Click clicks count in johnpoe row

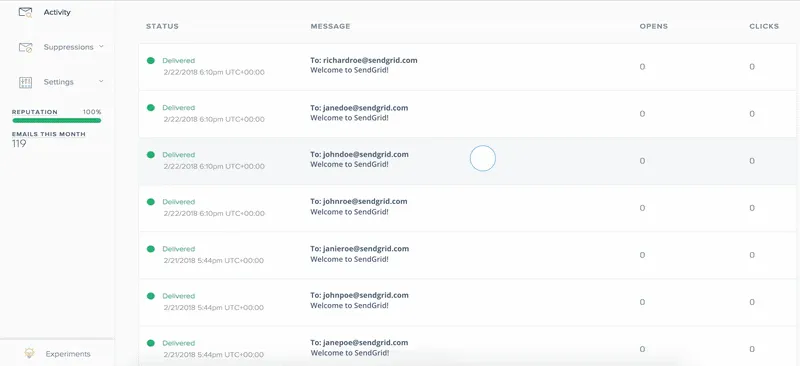(752, 302)
